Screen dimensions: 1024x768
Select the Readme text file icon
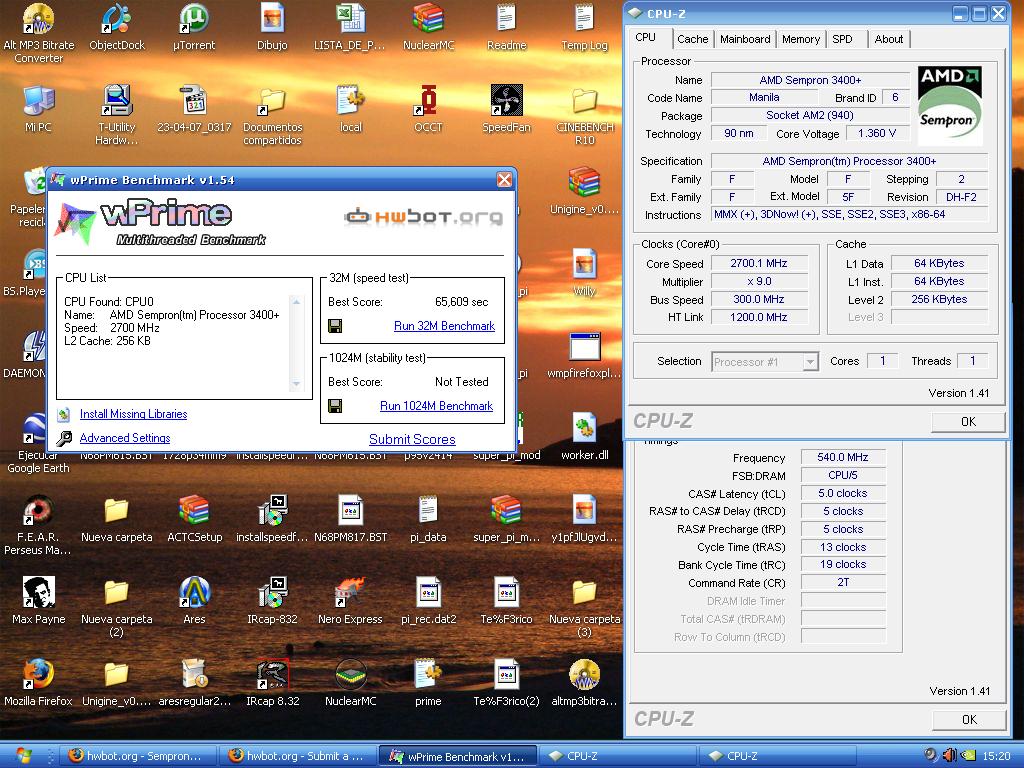506,18
